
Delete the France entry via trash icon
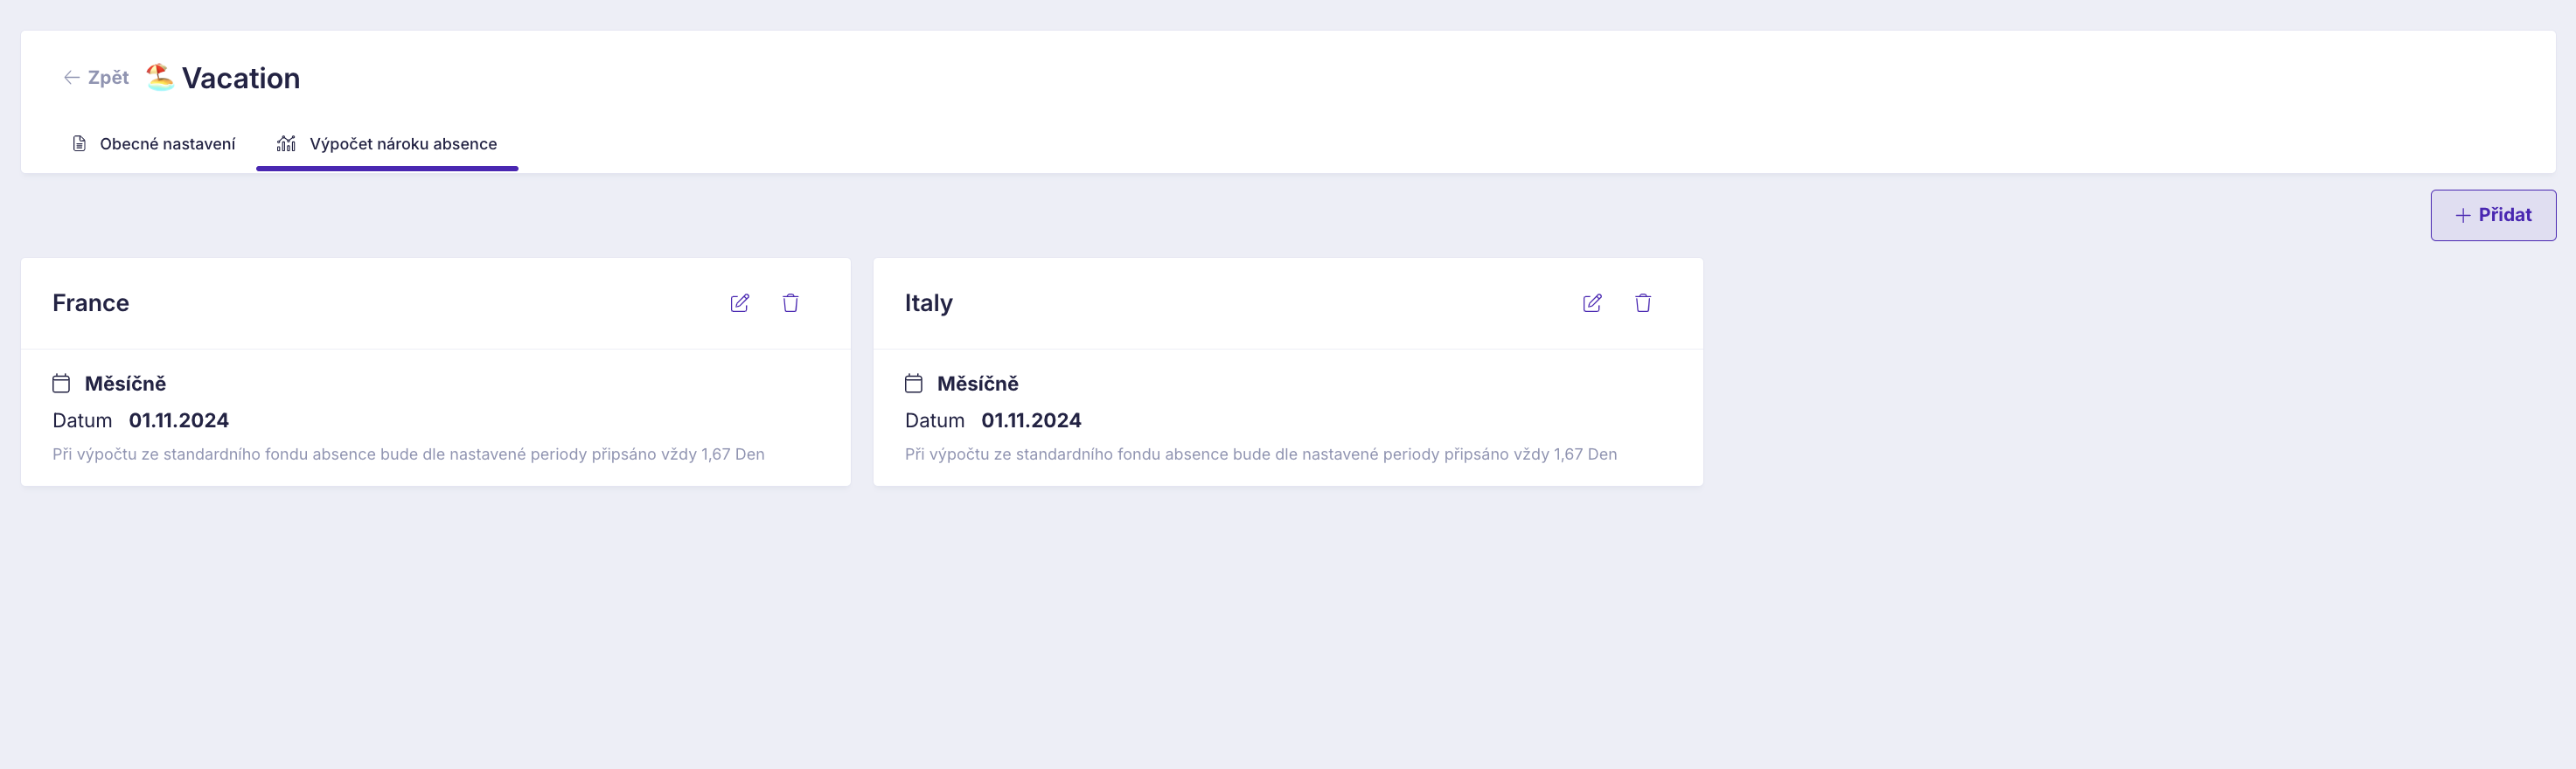790,303
